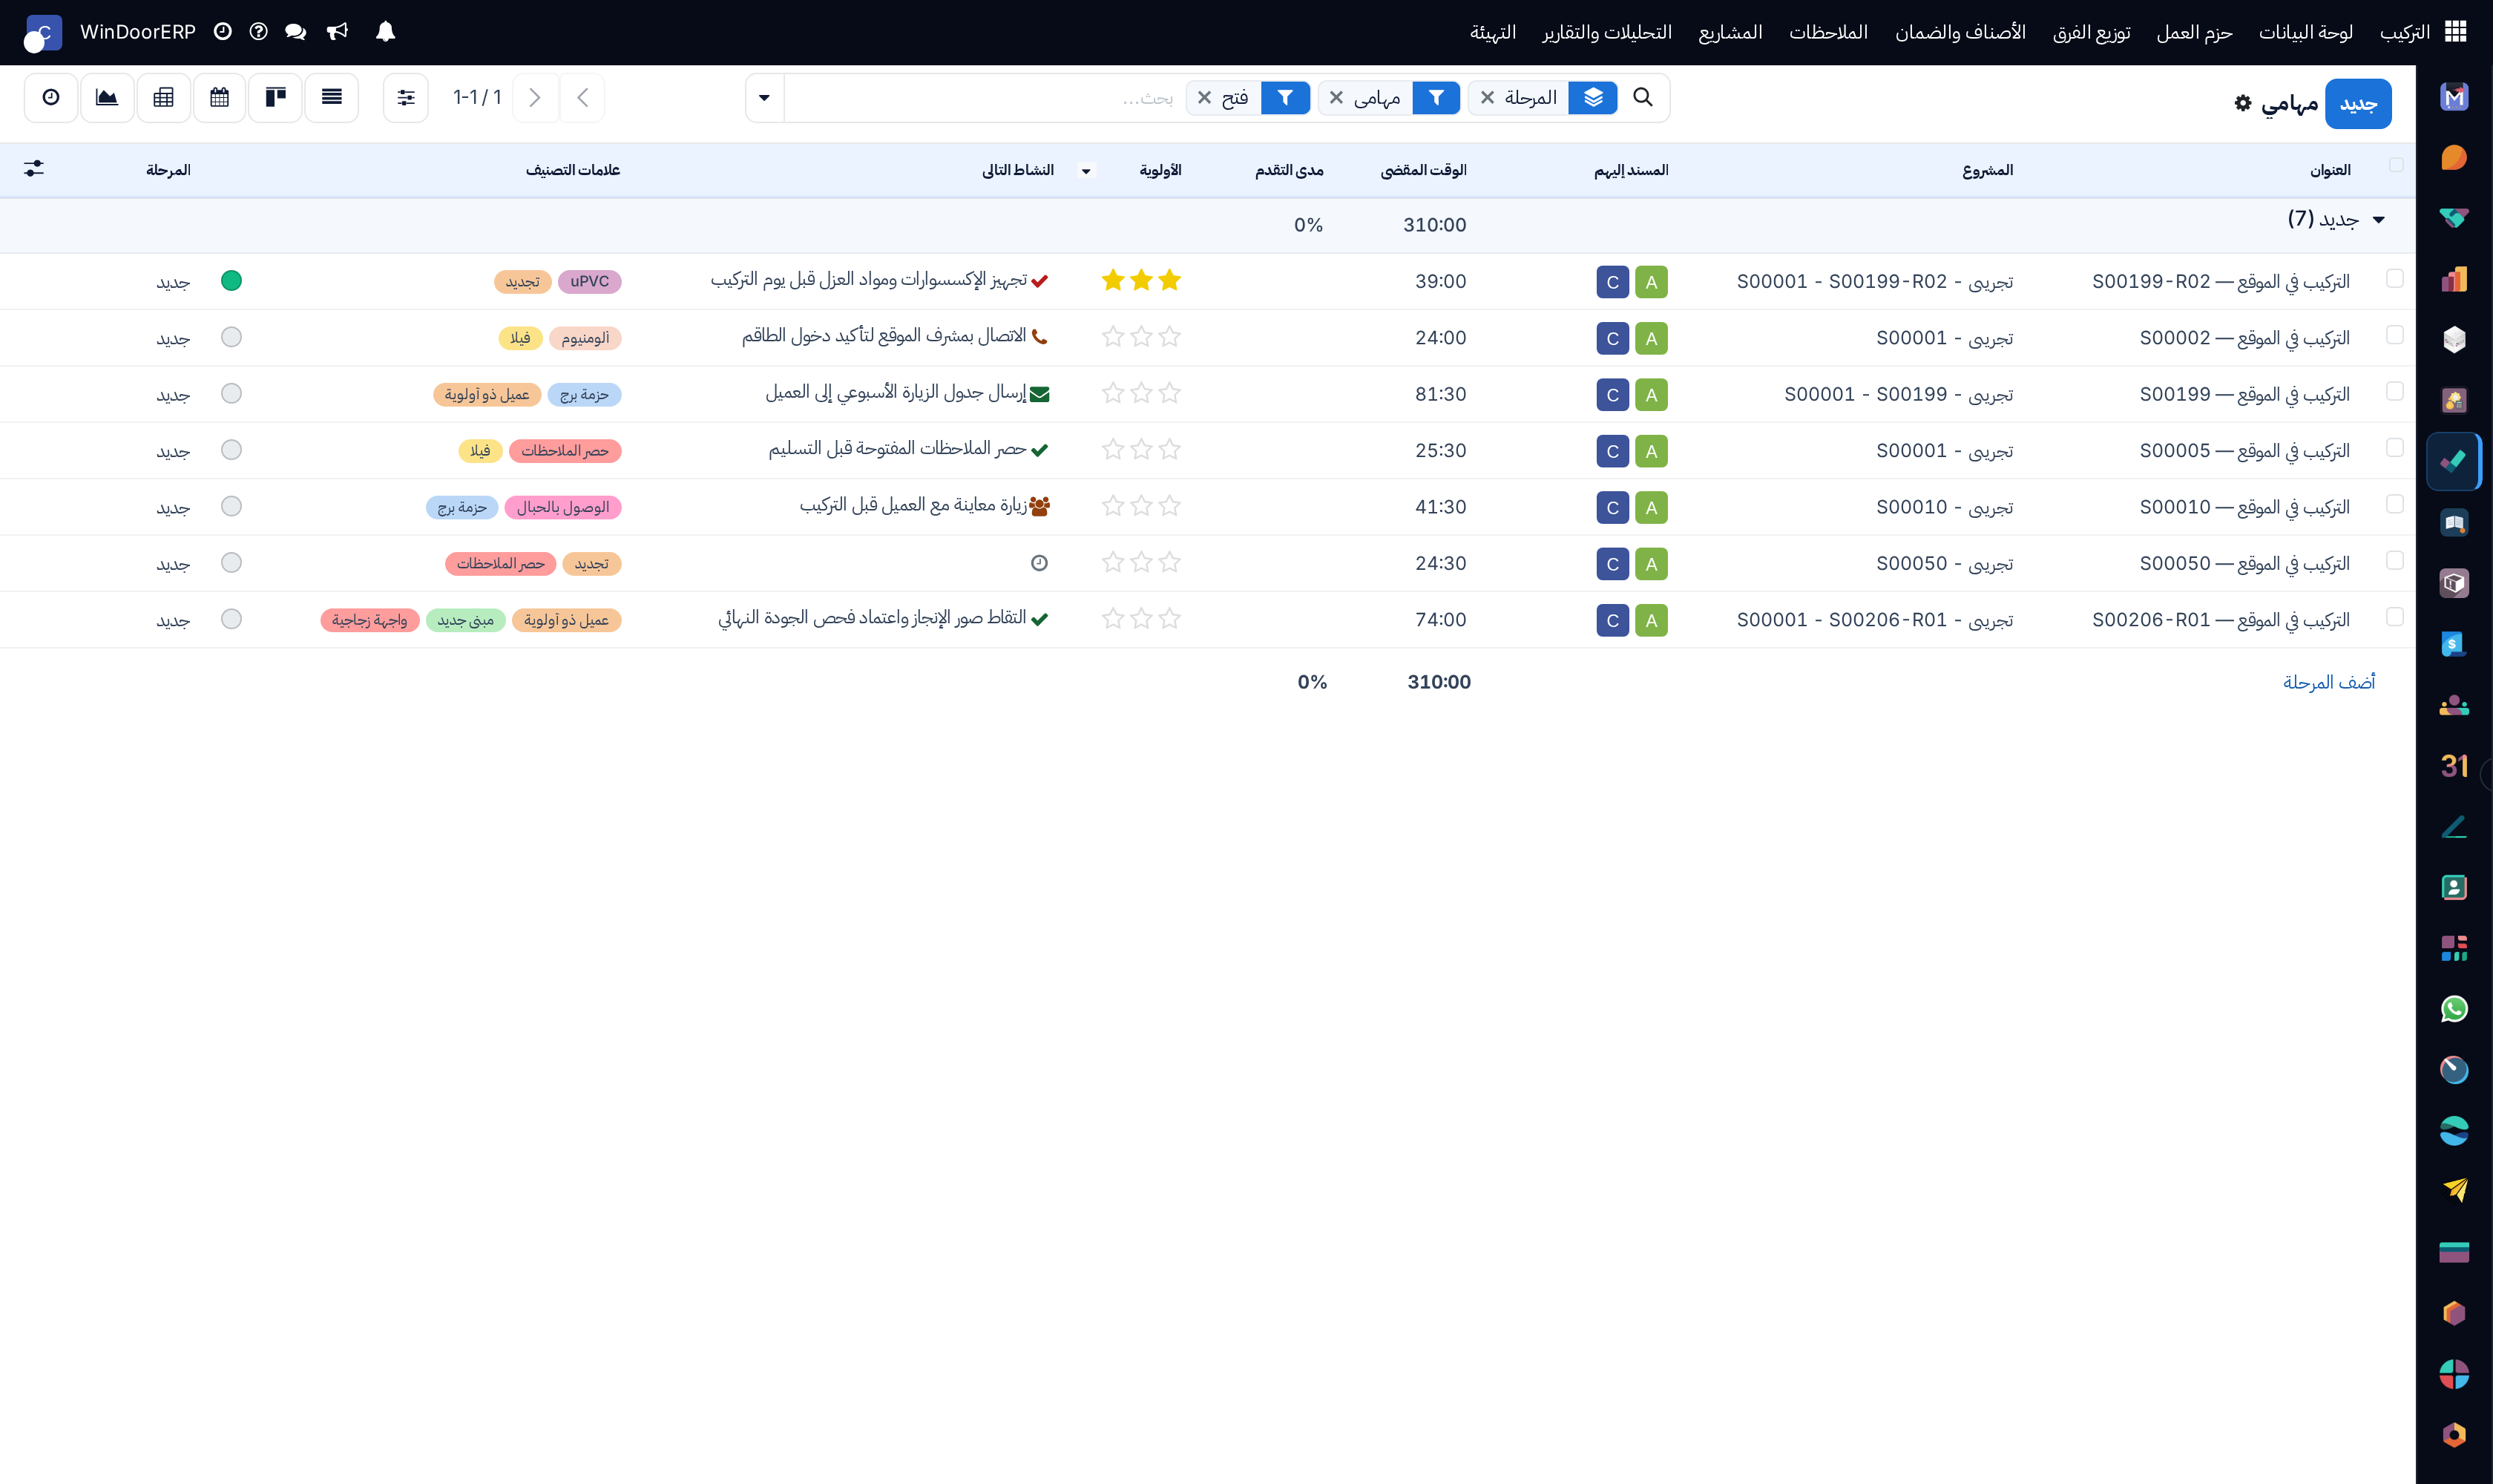
Task: Switch to kanban view icon
Action: pyautogui.click(x=275, y=97)
